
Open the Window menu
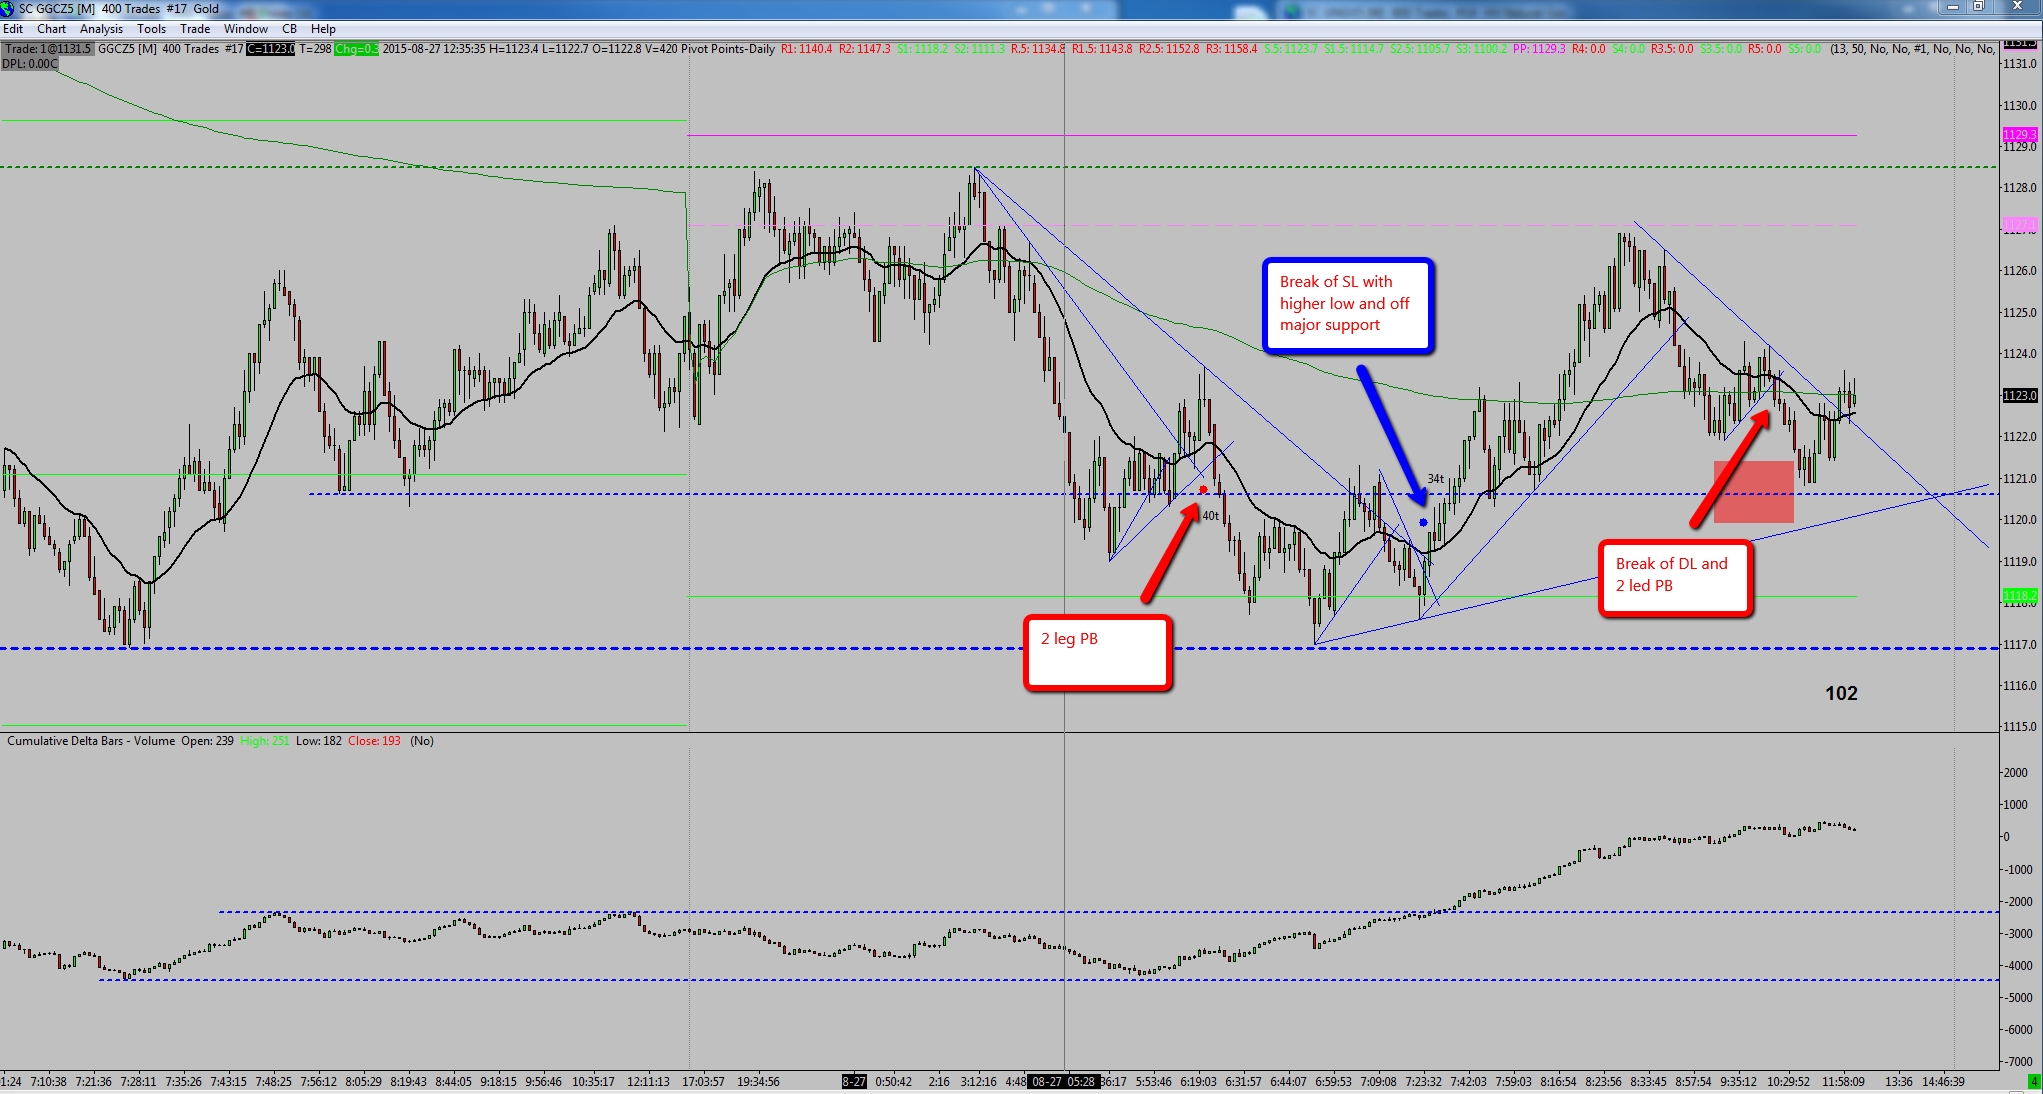[x=245, y=29]
